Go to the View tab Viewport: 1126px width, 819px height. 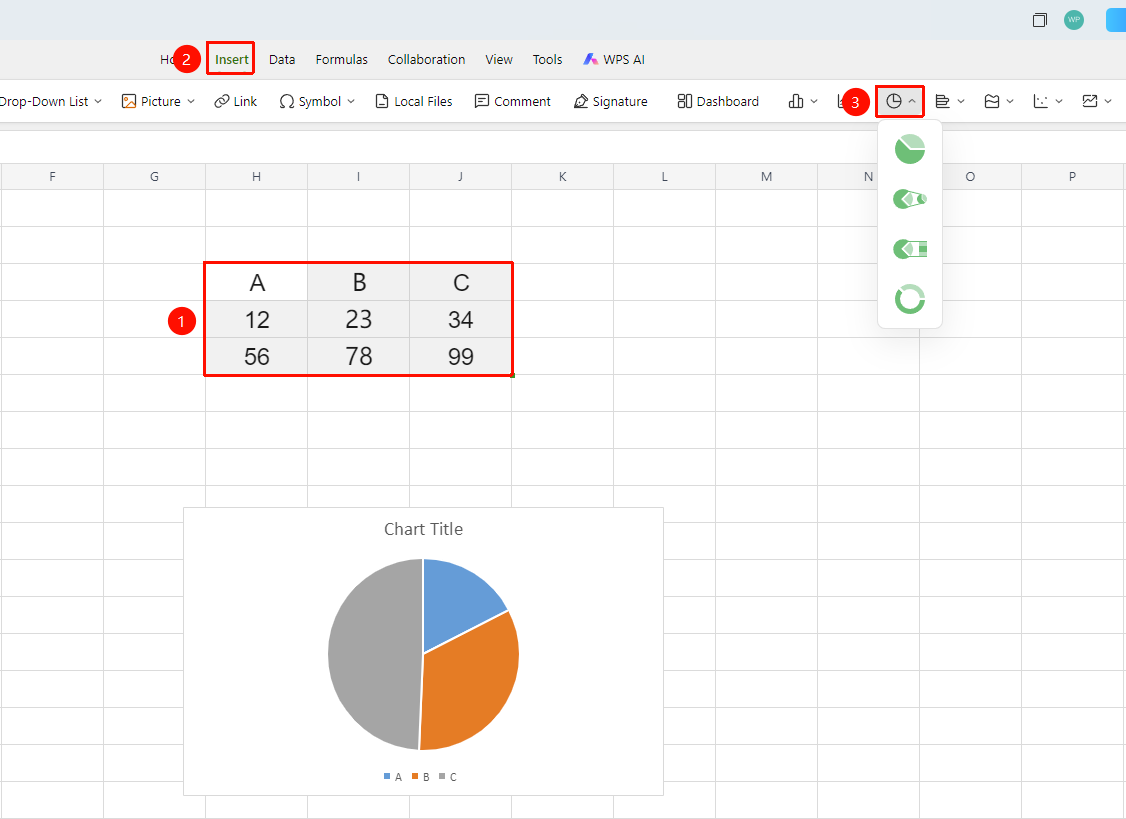[499, 60]
